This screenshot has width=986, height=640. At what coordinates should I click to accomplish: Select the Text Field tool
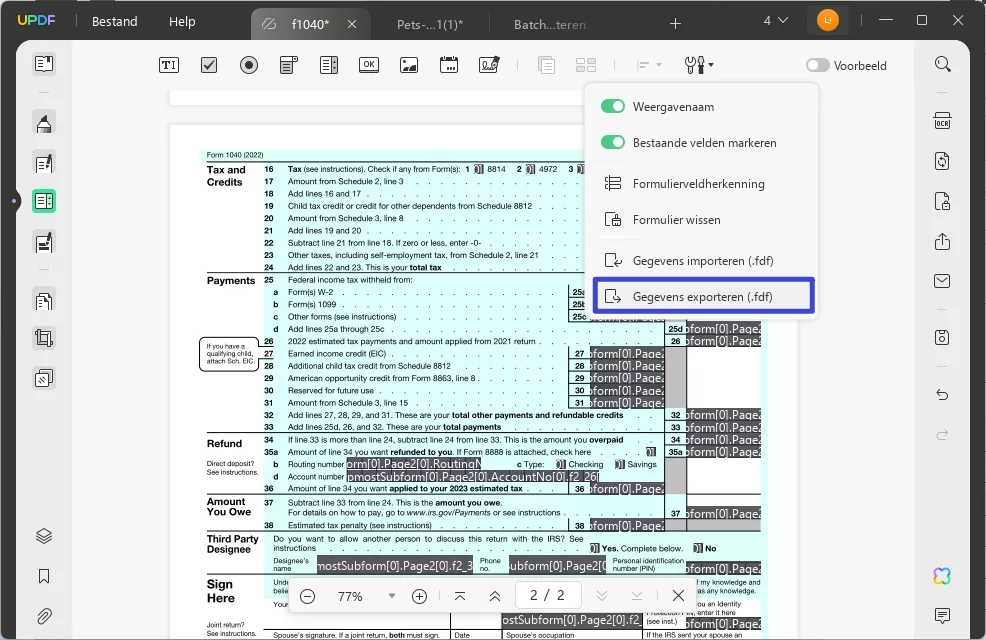(x=169, y=65)
